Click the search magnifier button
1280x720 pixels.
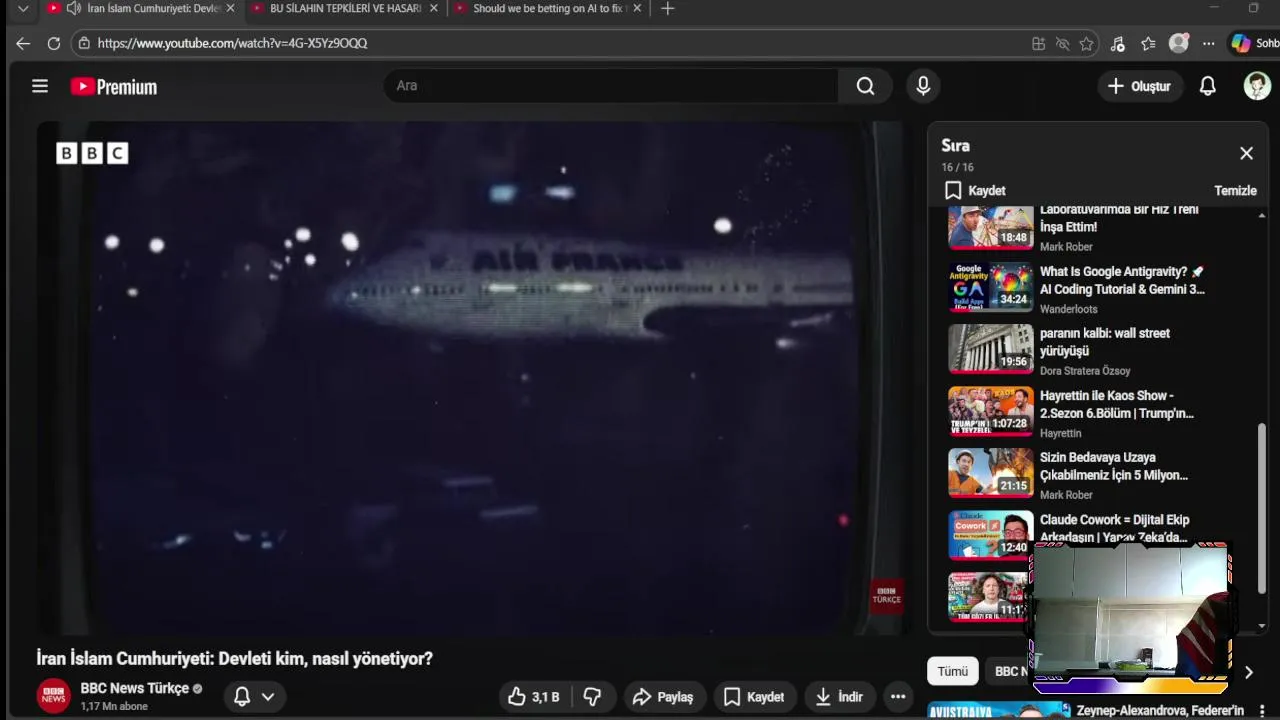(865, 86)
